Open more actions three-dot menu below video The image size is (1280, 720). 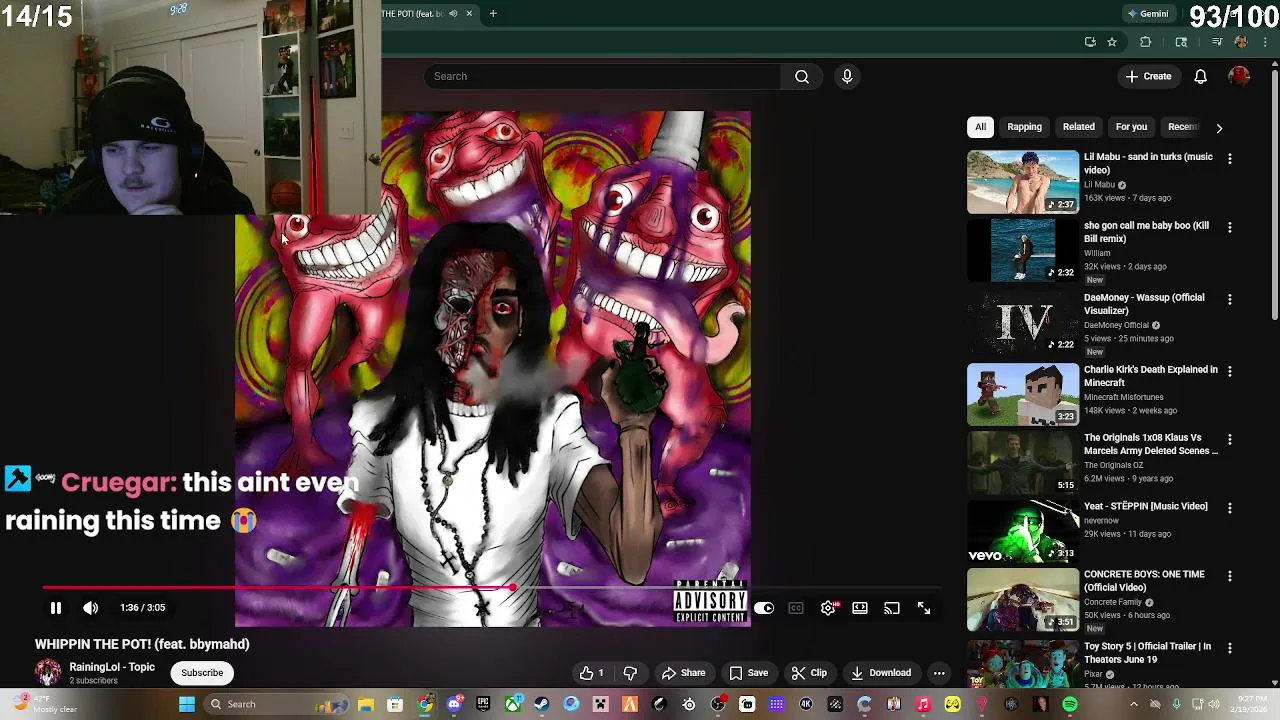(939, 673)
